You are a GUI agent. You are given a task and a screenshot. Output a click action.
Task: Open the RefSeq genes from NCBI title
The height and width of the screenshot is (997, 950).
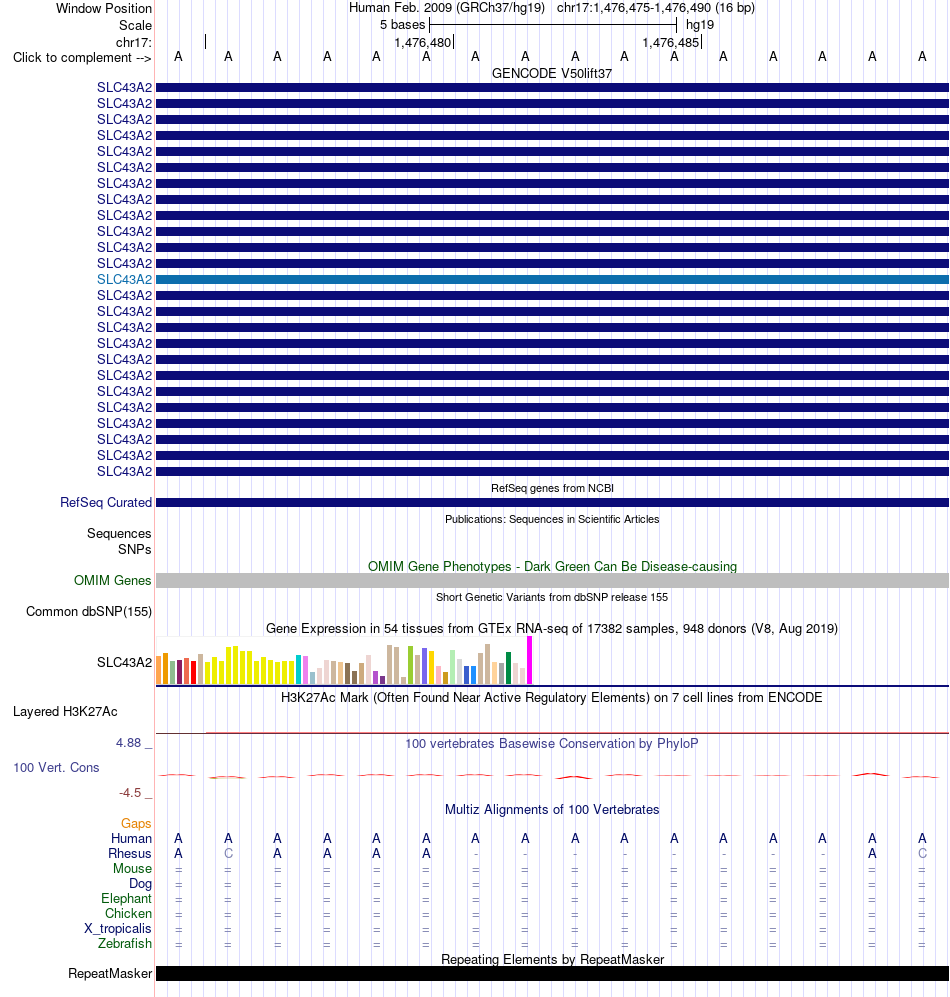click(552, 488)
